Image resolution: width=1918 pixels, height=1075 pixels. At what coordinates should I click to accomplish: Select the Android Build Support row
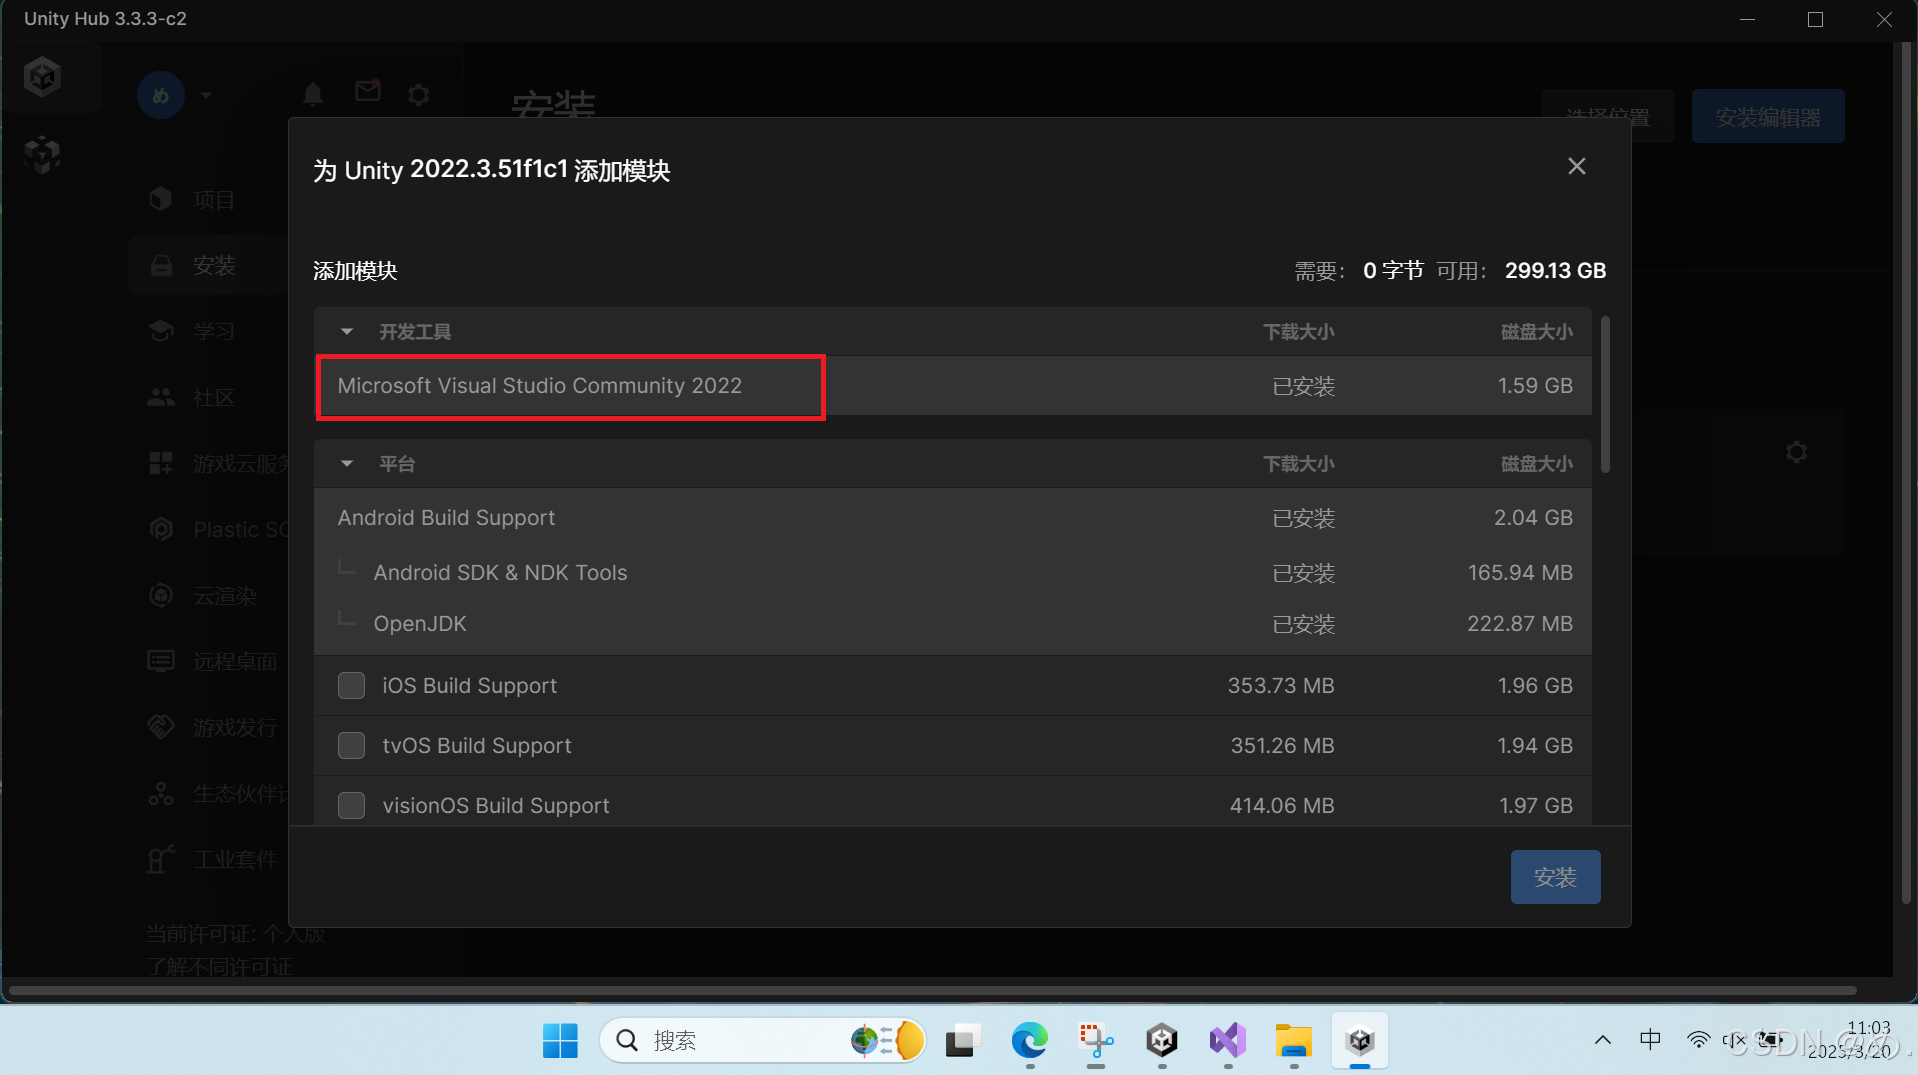(953, 517)
